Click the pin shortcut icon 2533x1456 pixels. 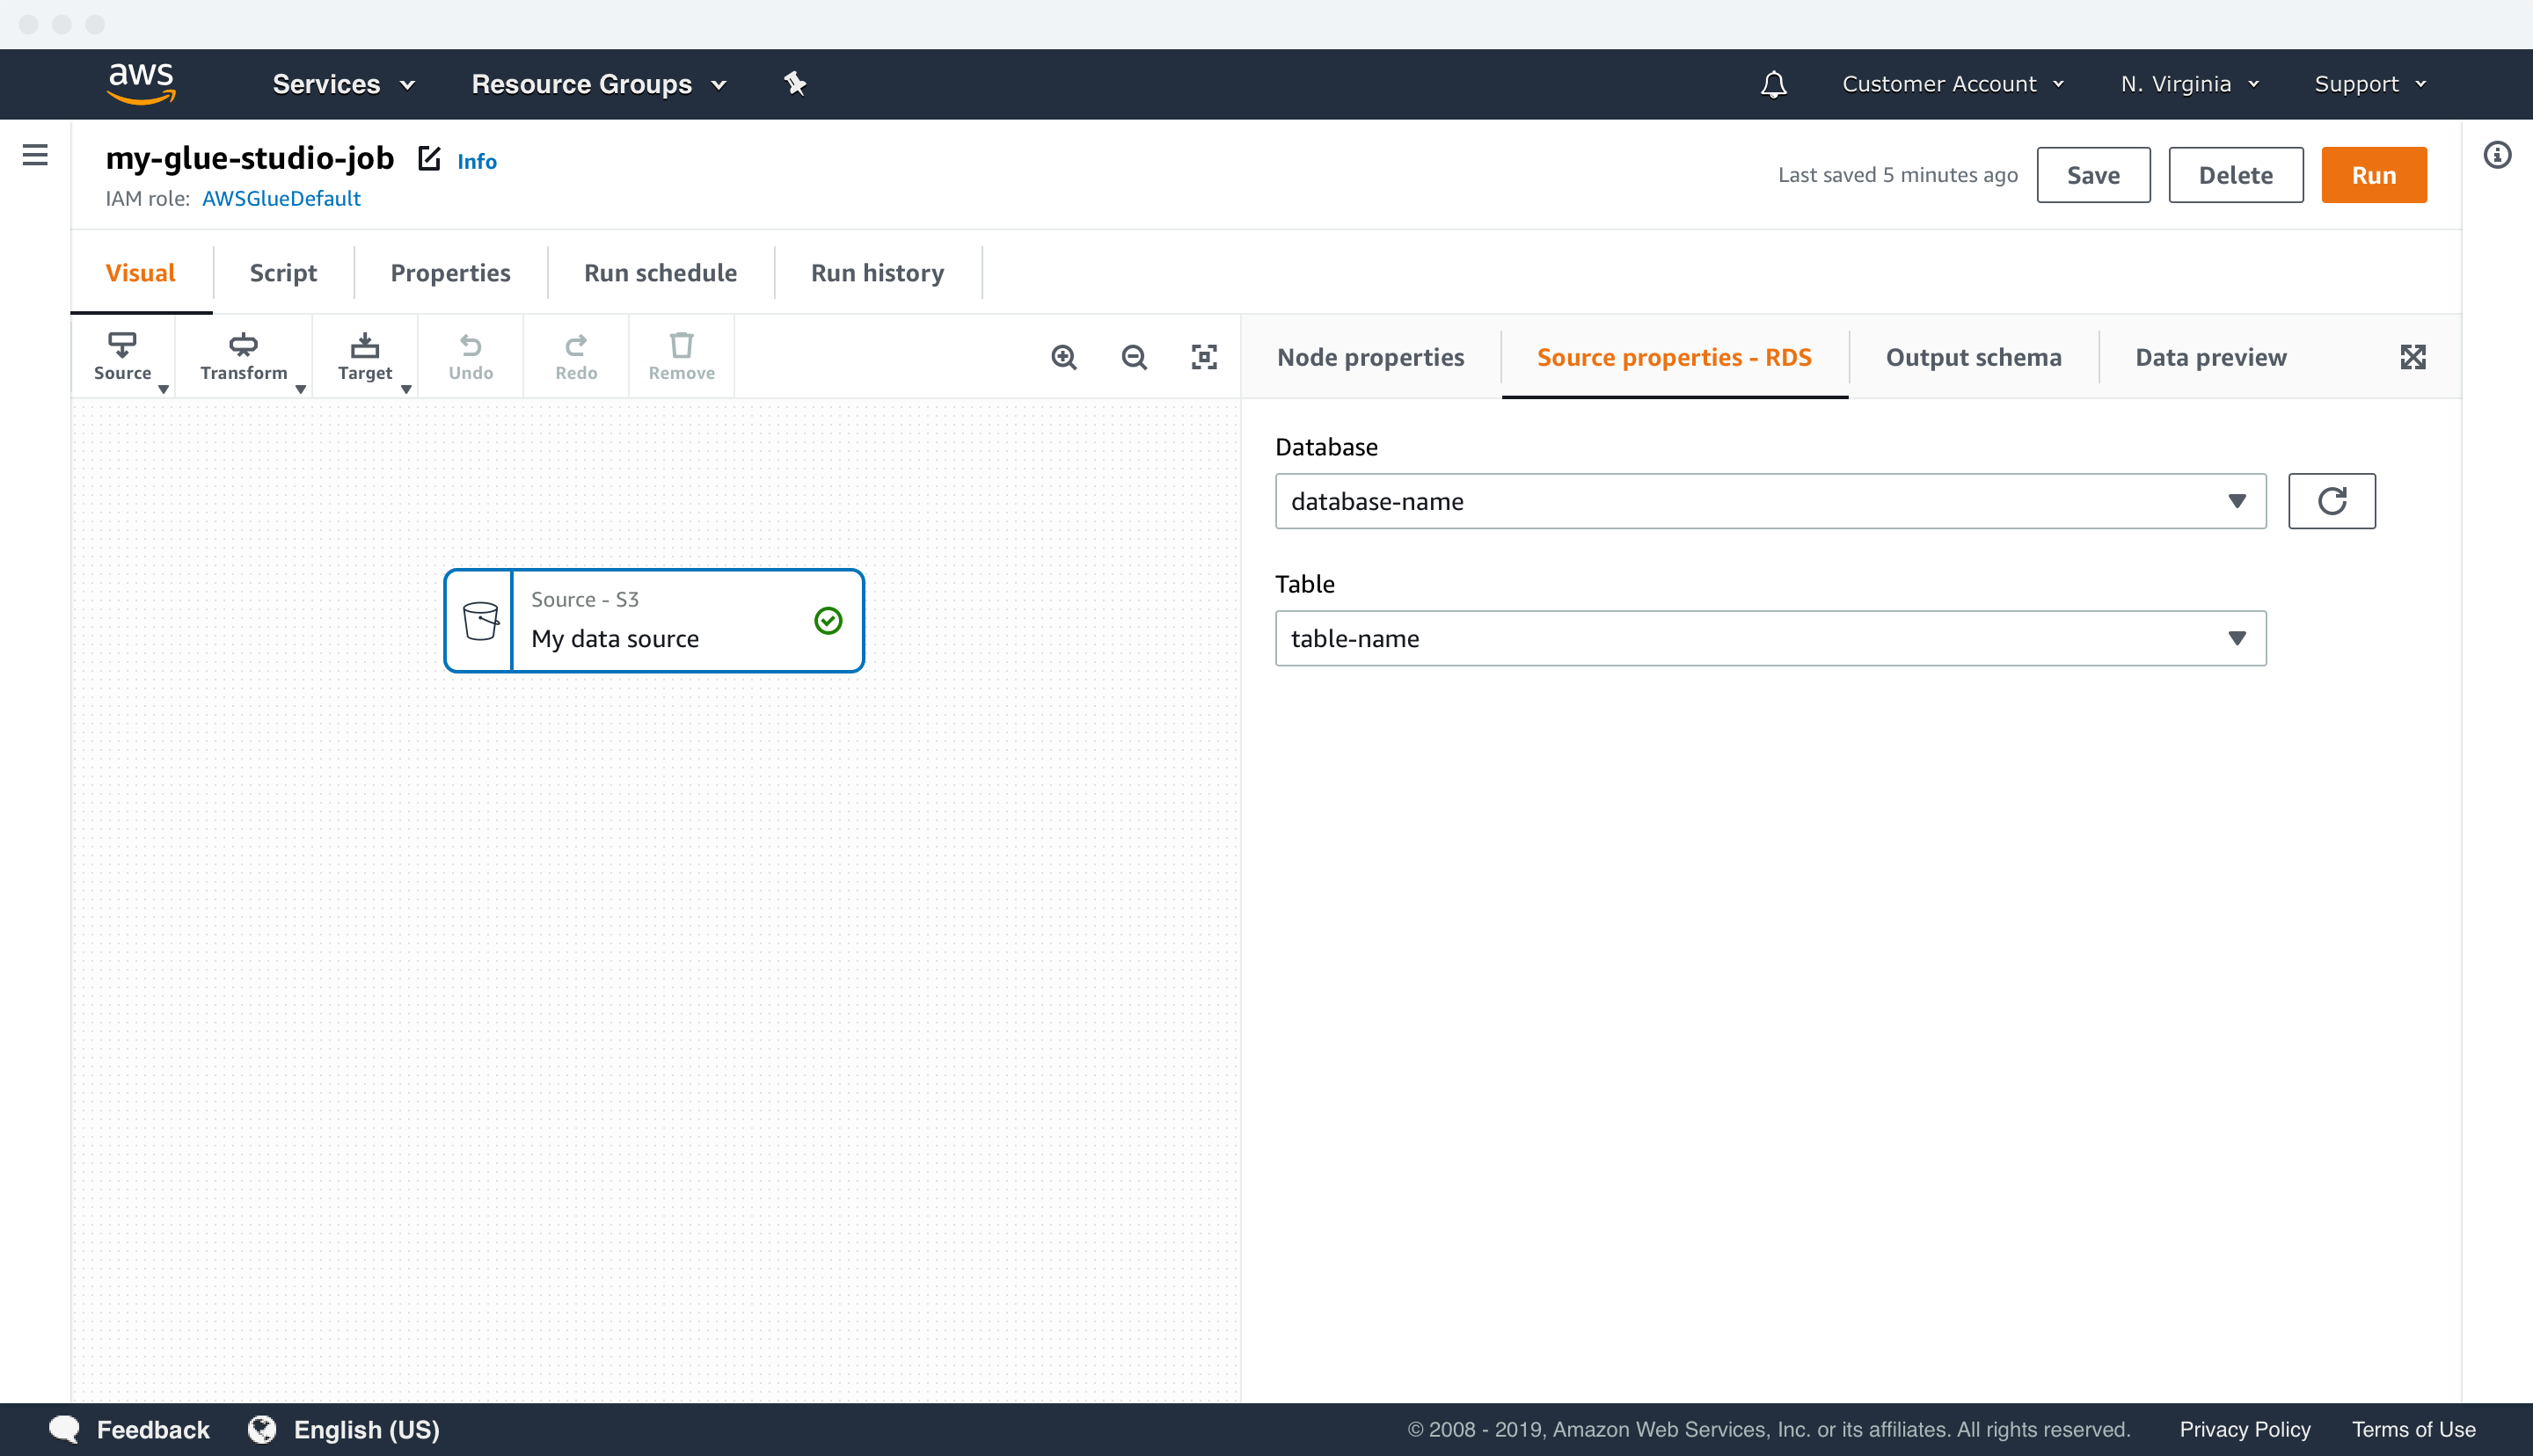(794, 84)
